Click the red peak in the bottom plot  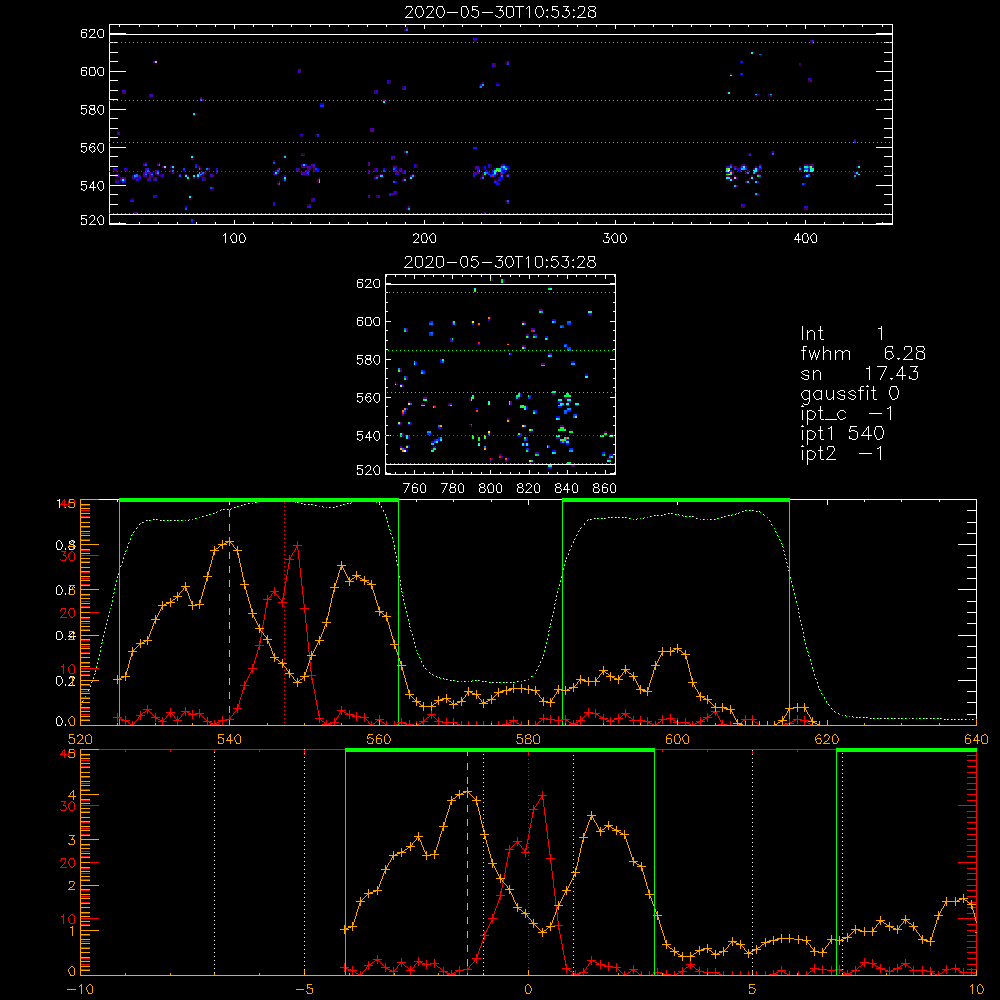click(543, 795)
